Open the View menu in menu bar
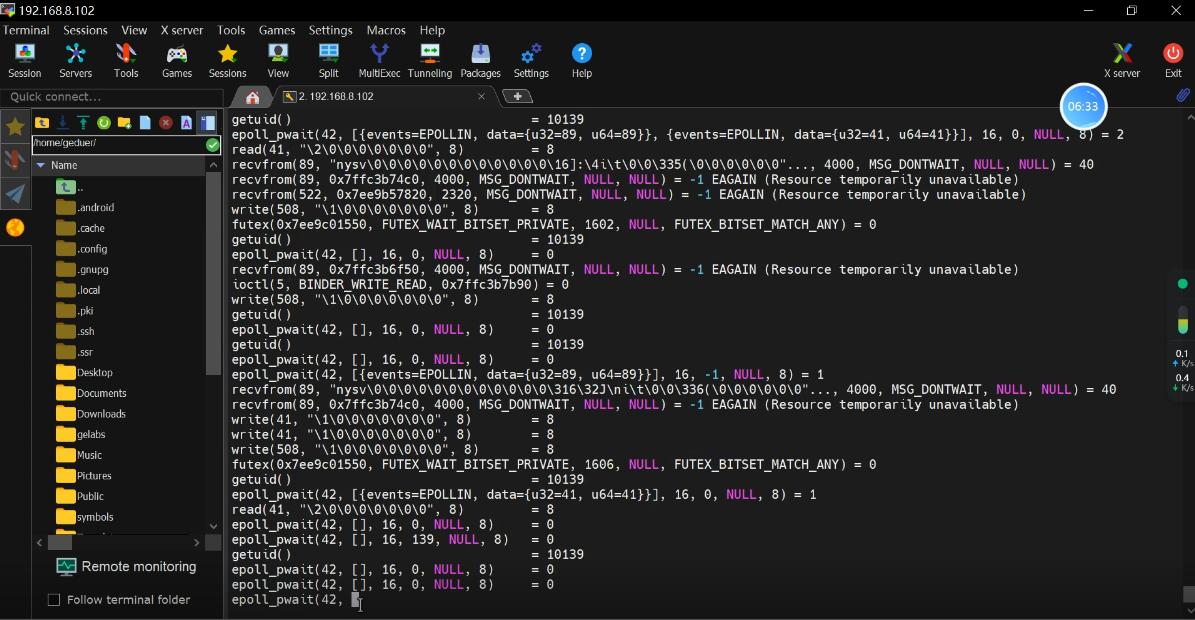This screenshot has height=620, width=1195. pyautogui.click(x=134, y=30)
